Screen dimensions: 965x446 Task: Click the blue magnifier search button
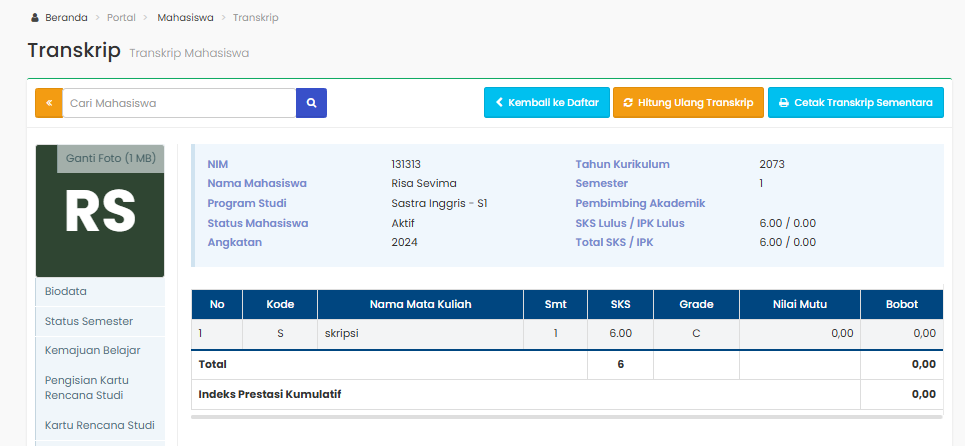(x=311, y=103)
